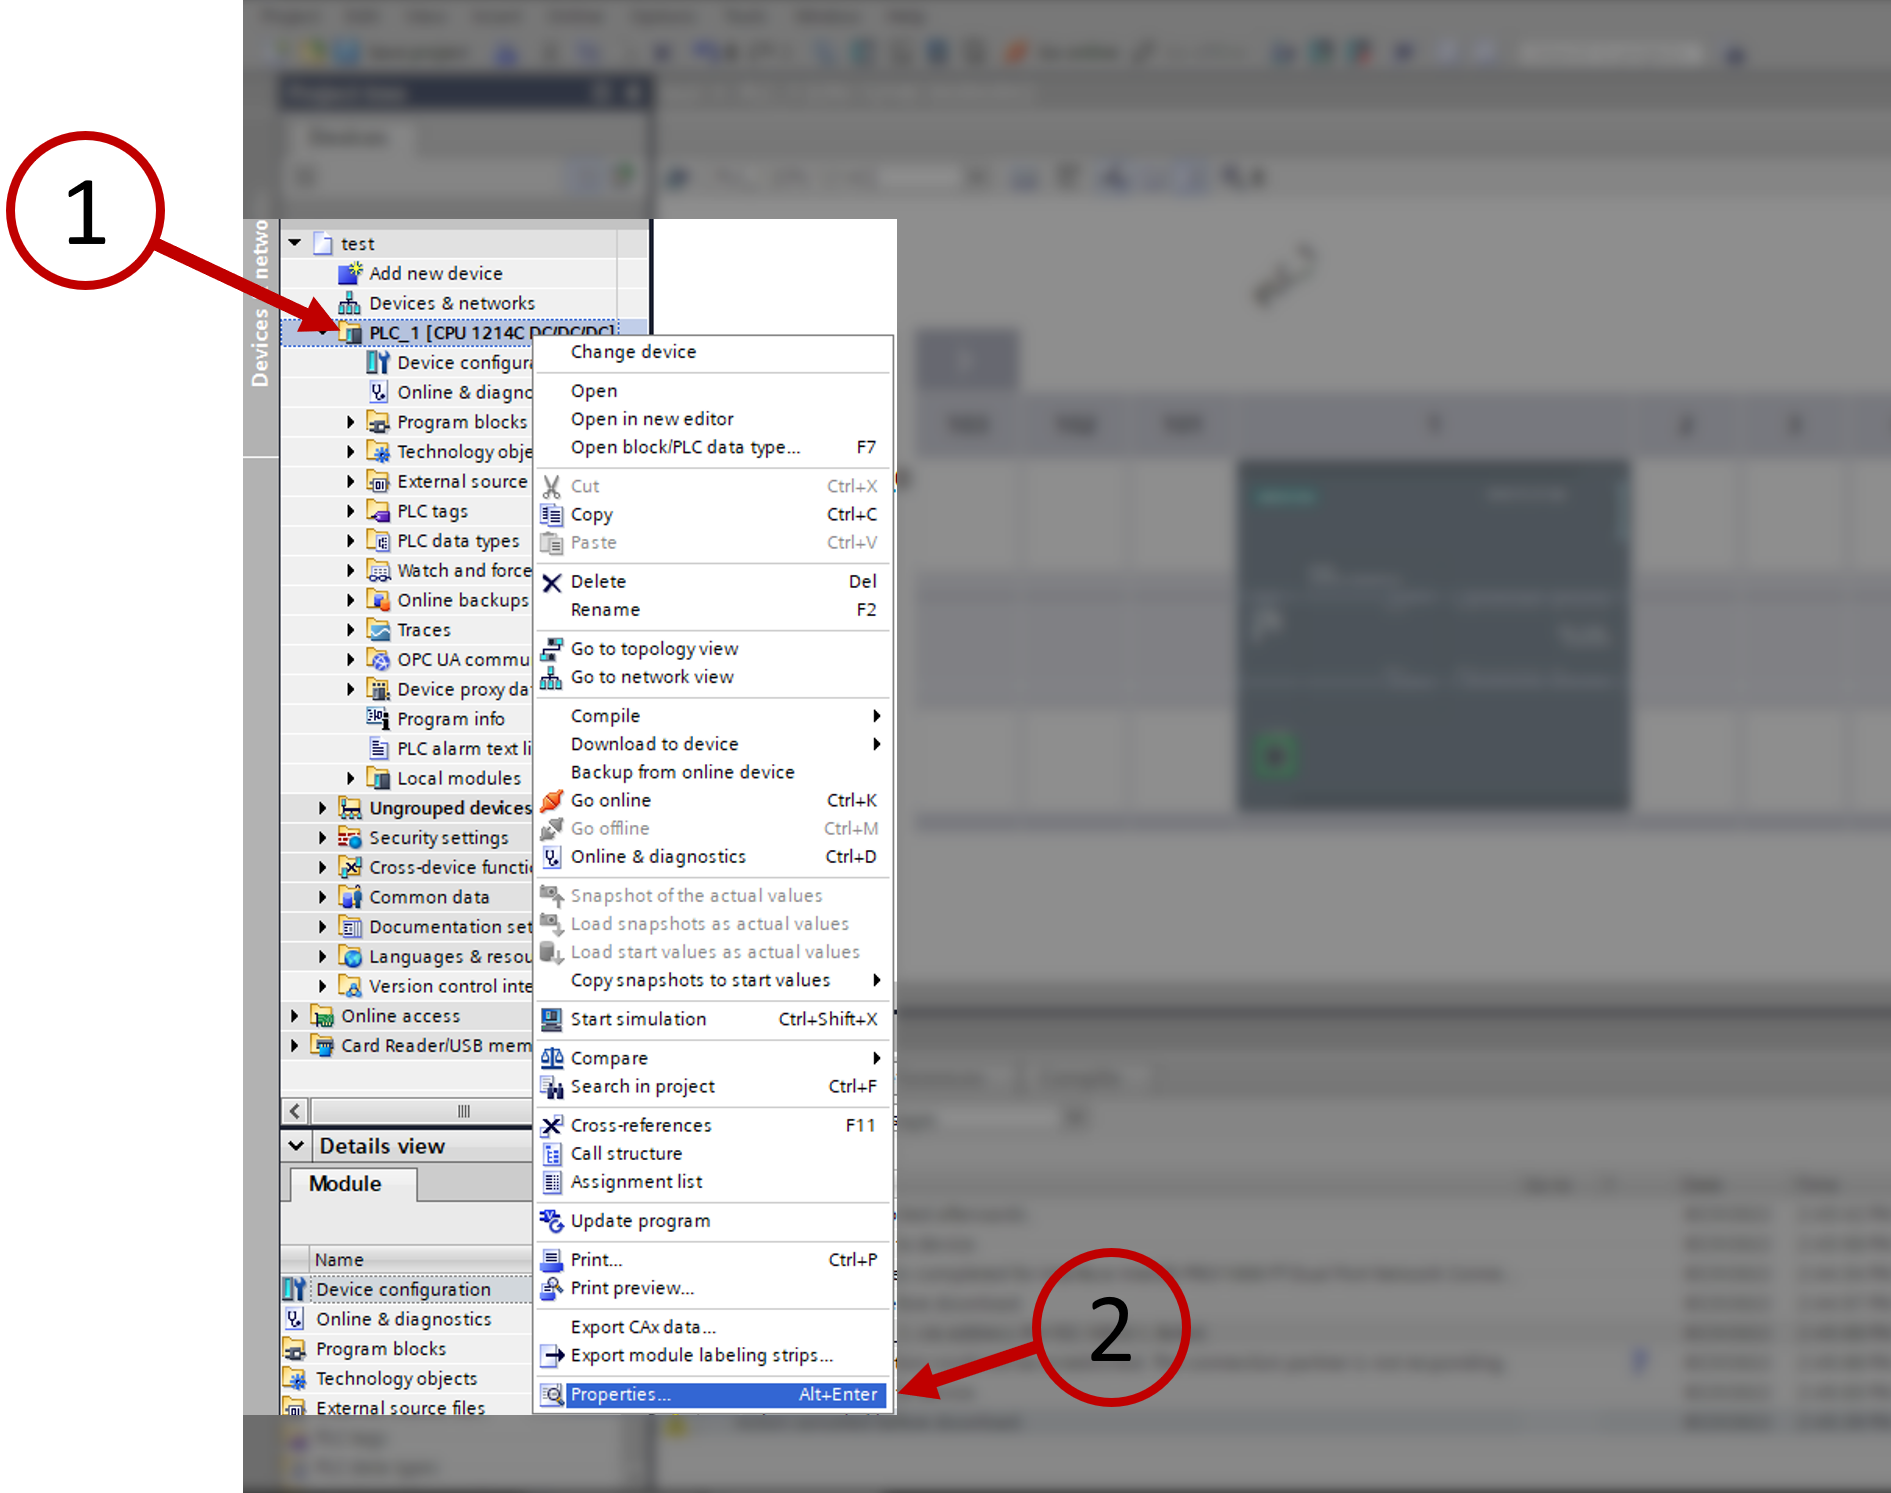Select Change device from the context menu

point(633,351)
